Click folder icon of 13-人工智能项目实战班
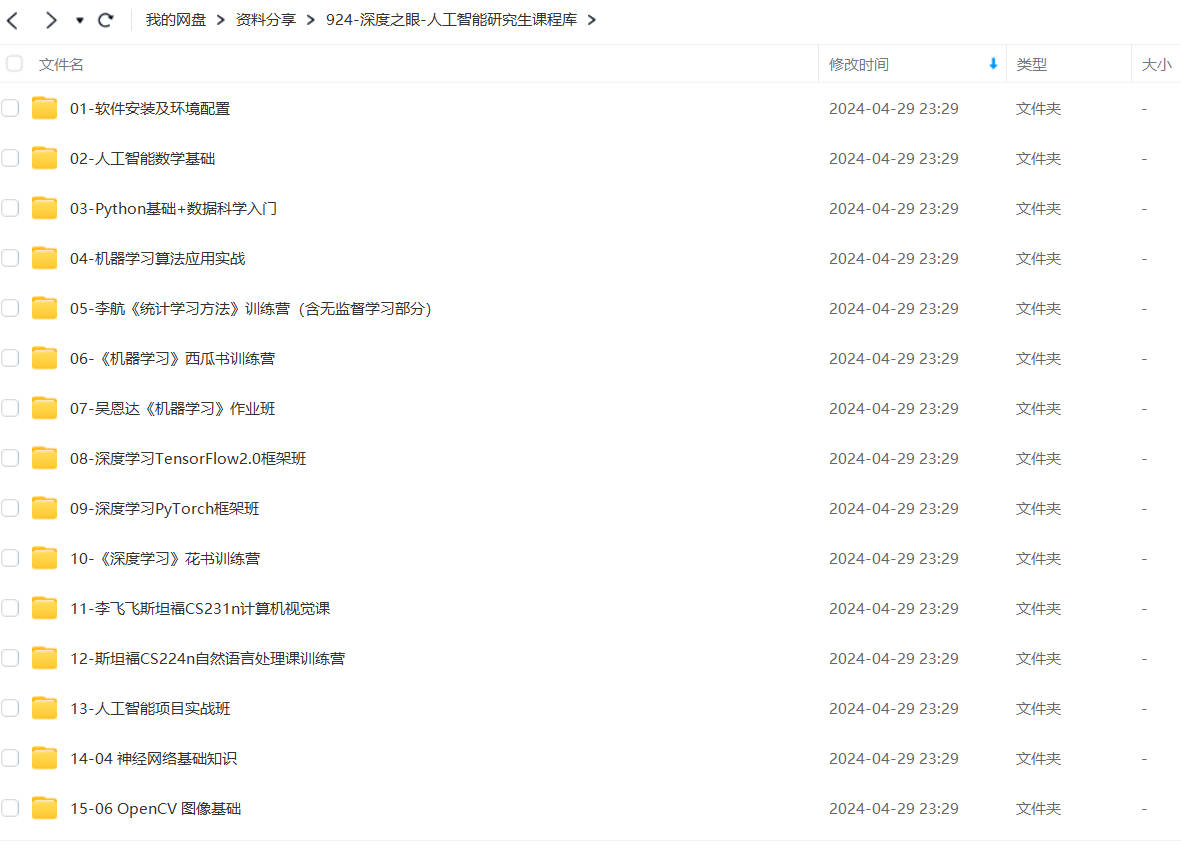Image resolution: width=1181 pixels, height=846 pixels. point(44,707)
